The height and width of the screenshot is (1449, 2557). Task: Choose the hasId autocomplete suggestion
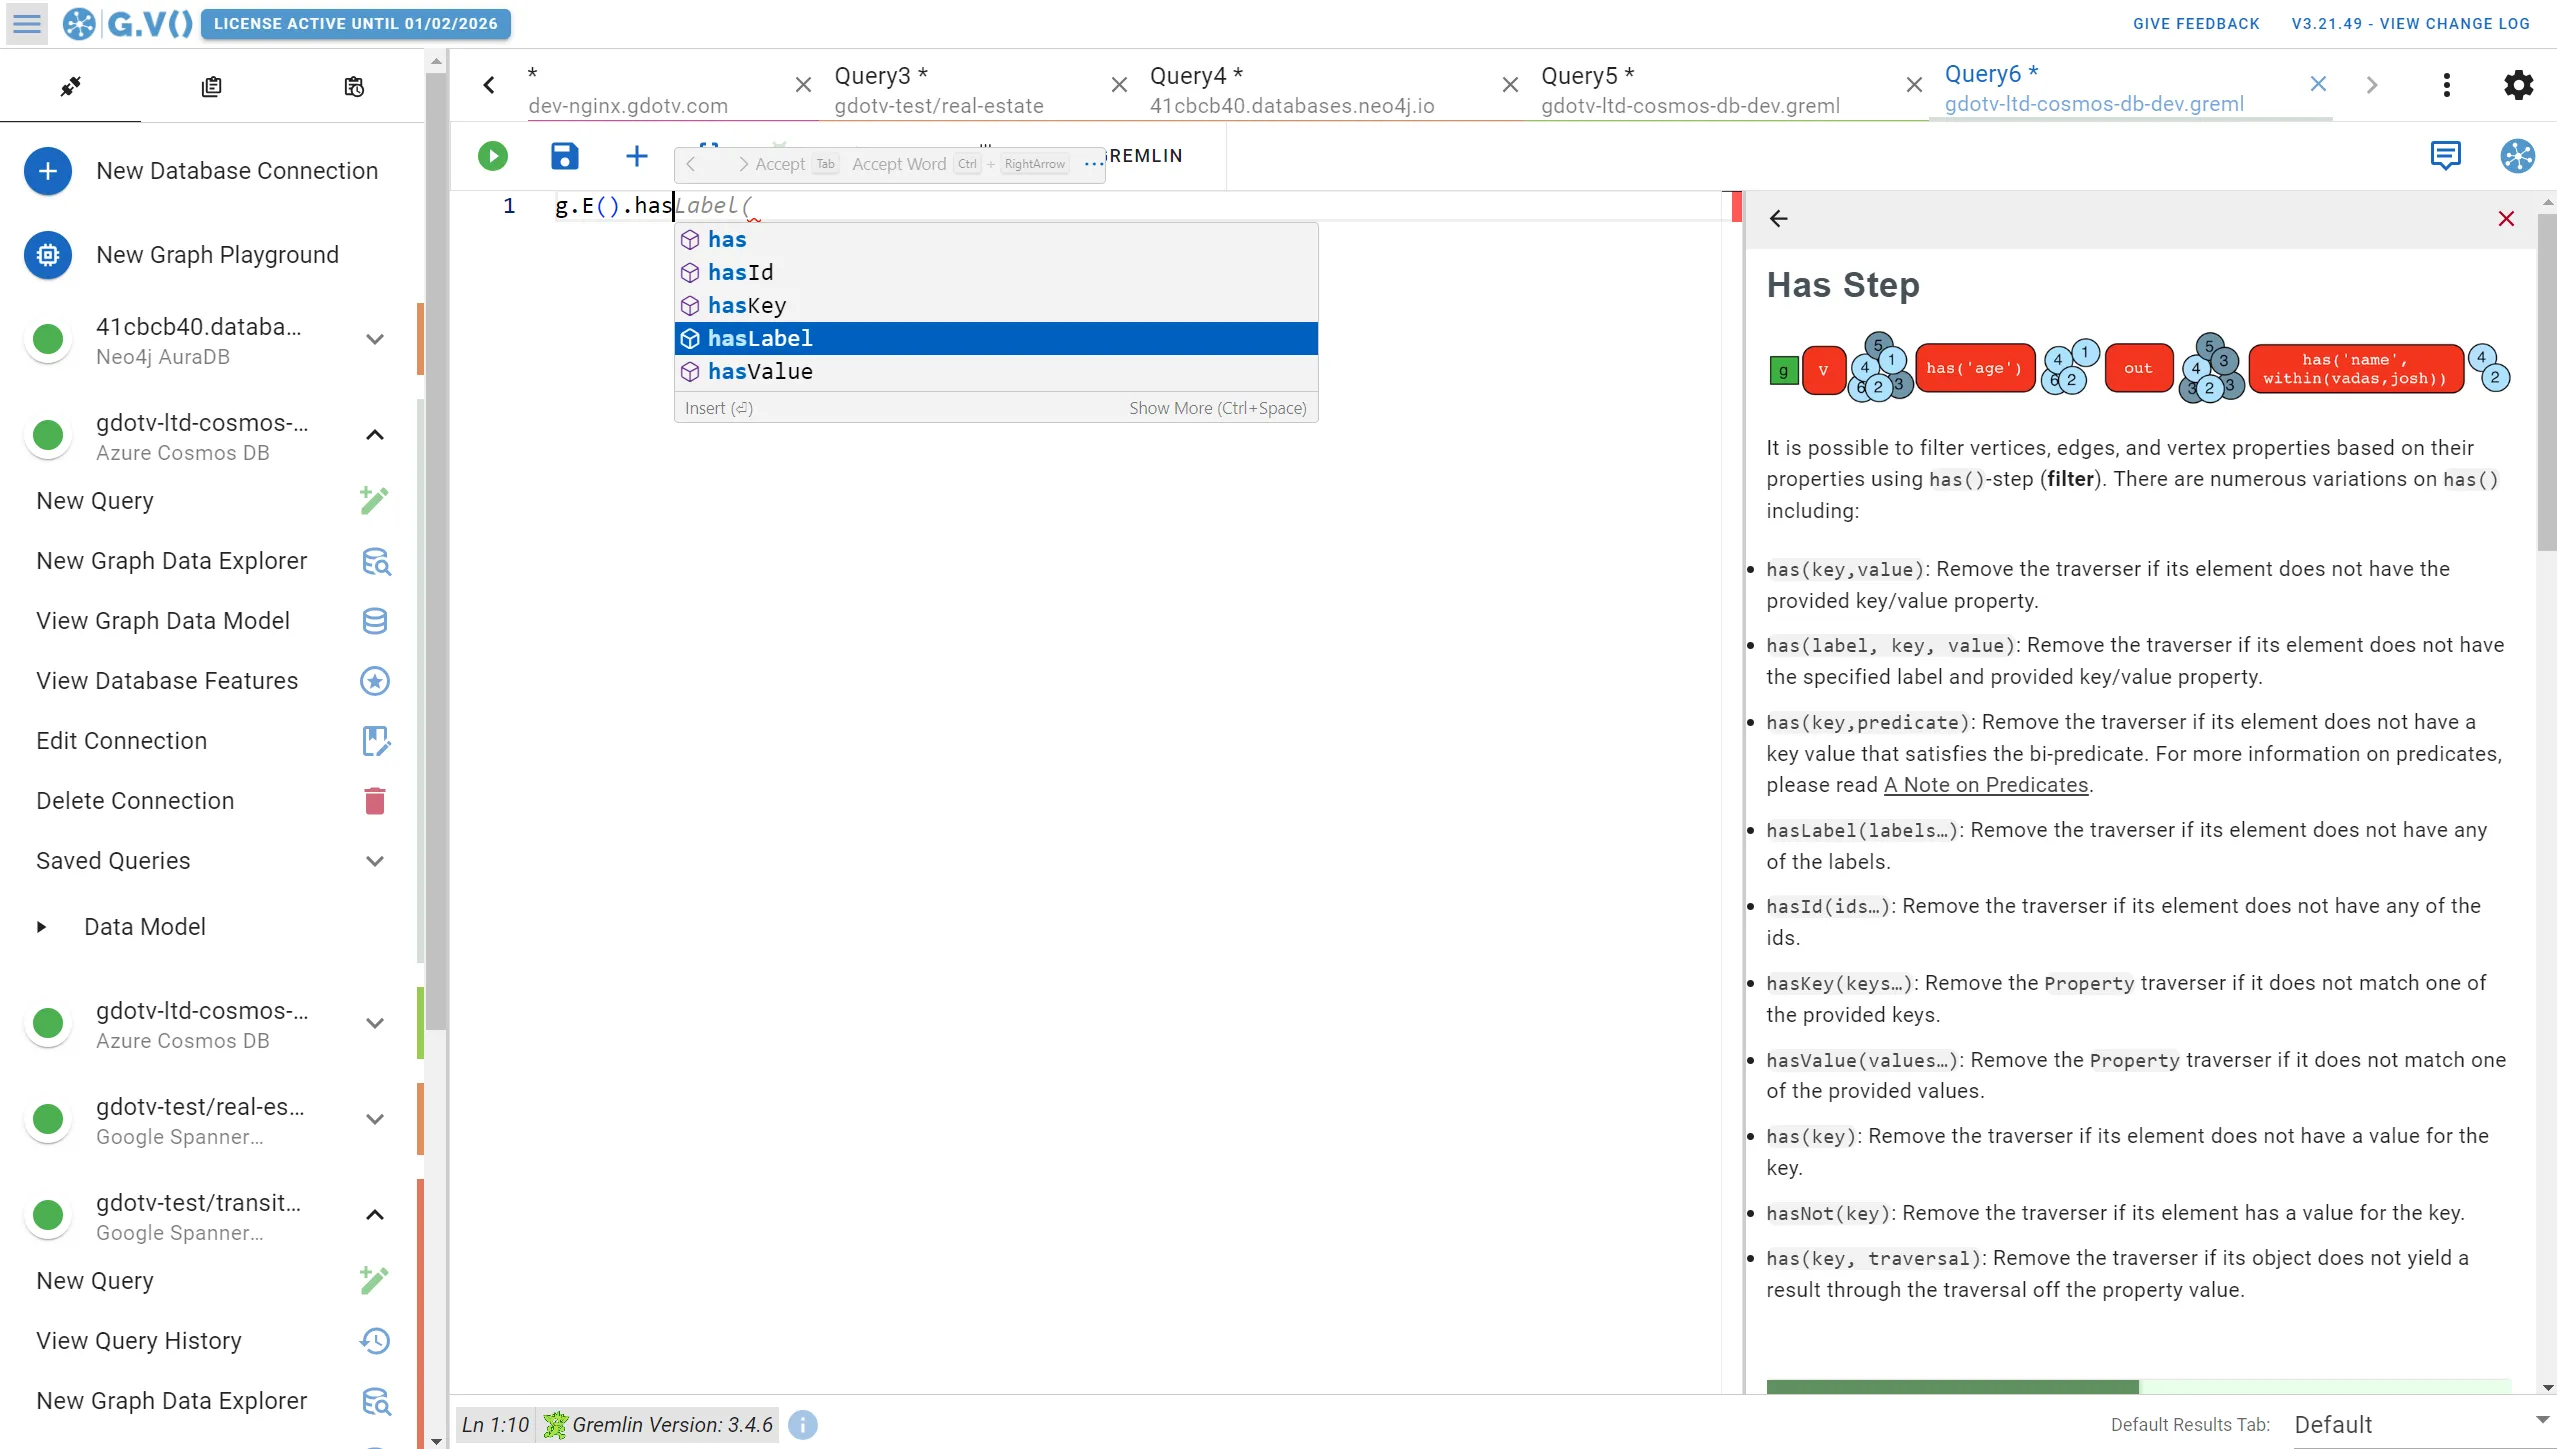tap(996, 272)
